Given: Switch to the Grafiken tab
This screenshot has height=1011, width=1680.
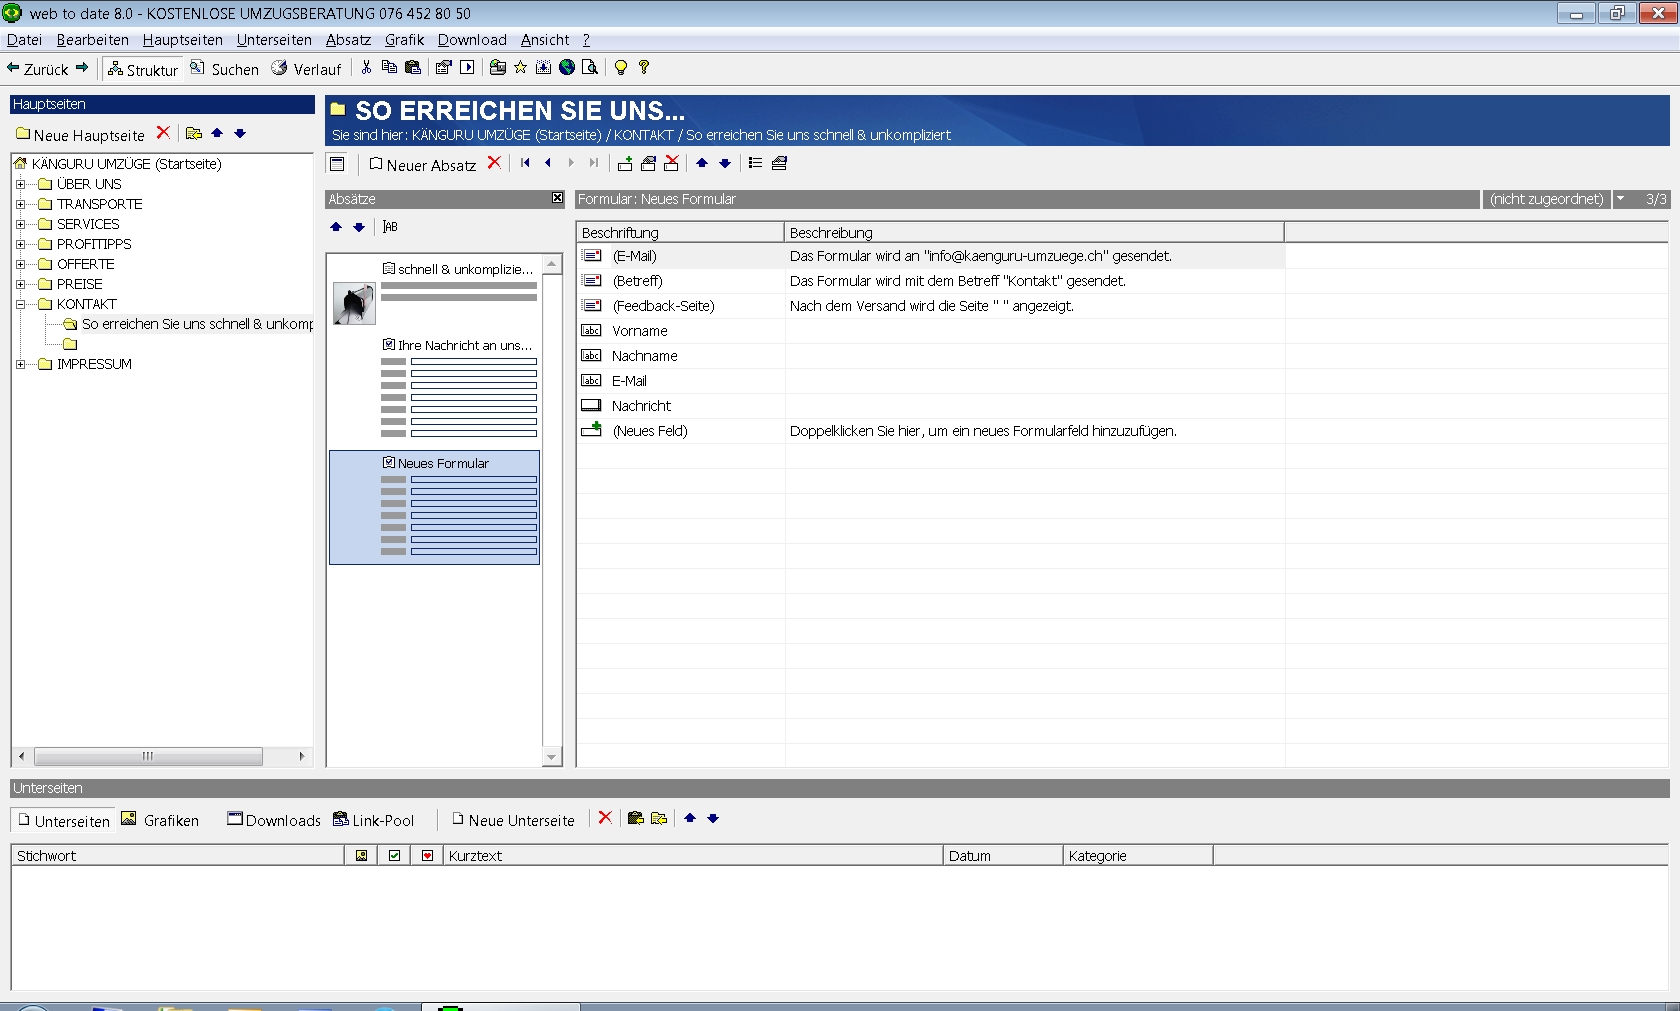Looking at the screenshot, I should pos(160,820).
